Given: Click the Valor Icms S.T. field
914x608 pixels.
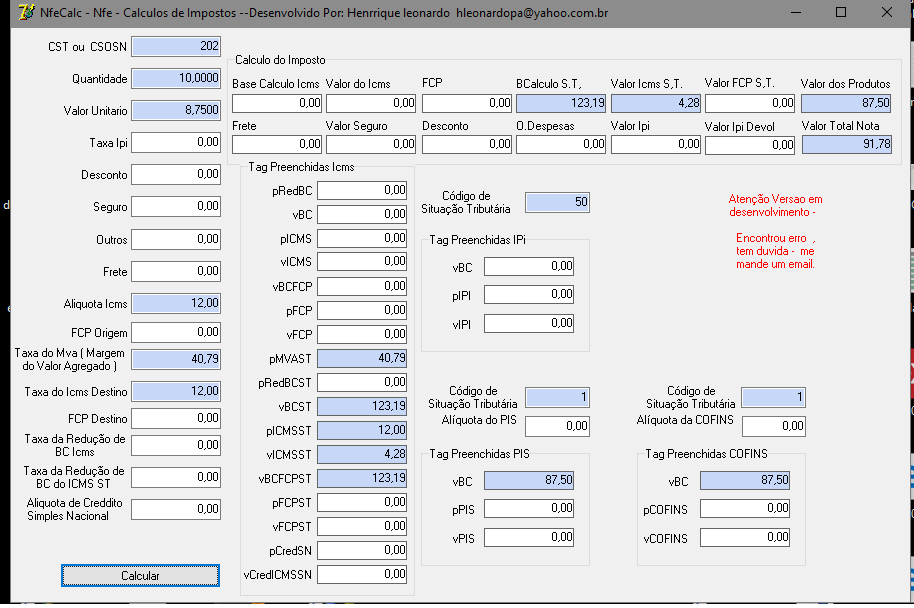Looking at the screenshot, I should (x=656, y=104).
